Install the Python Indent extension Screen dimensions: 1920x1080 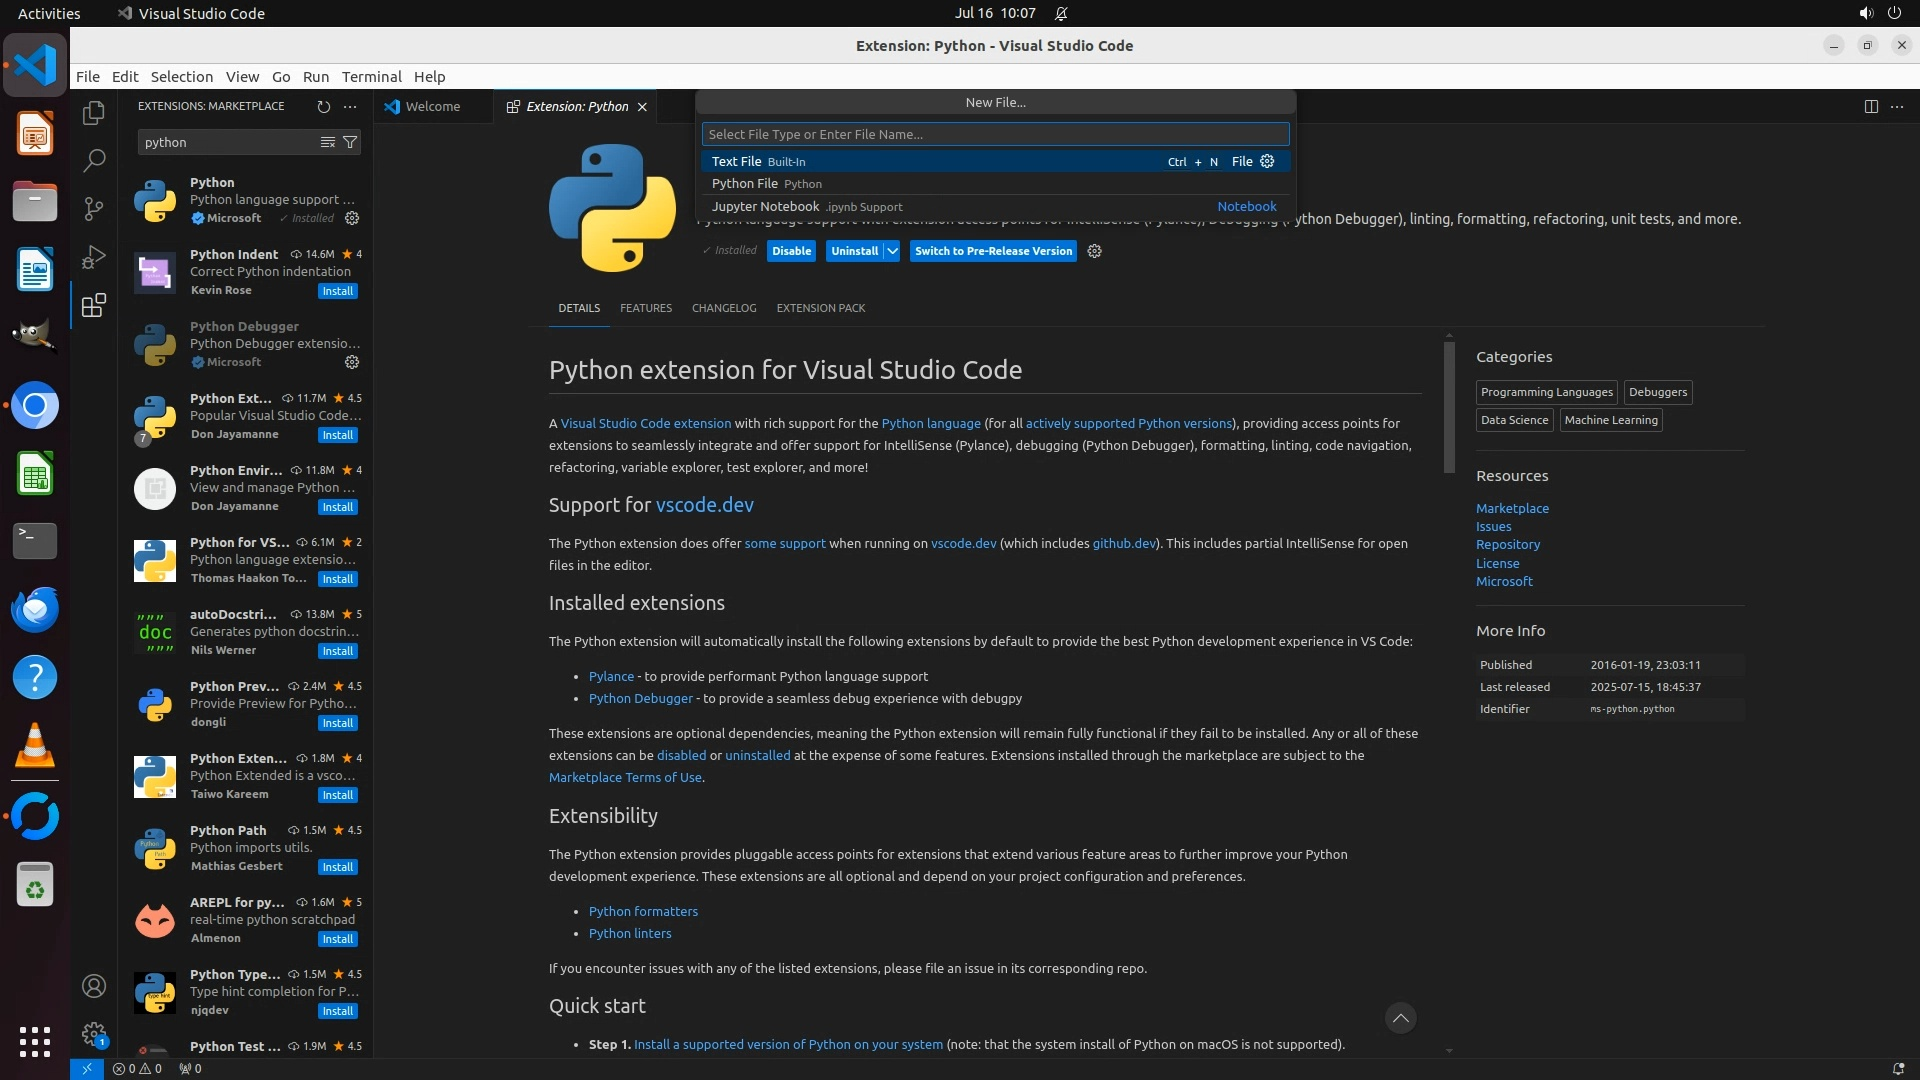pos(337,291)
